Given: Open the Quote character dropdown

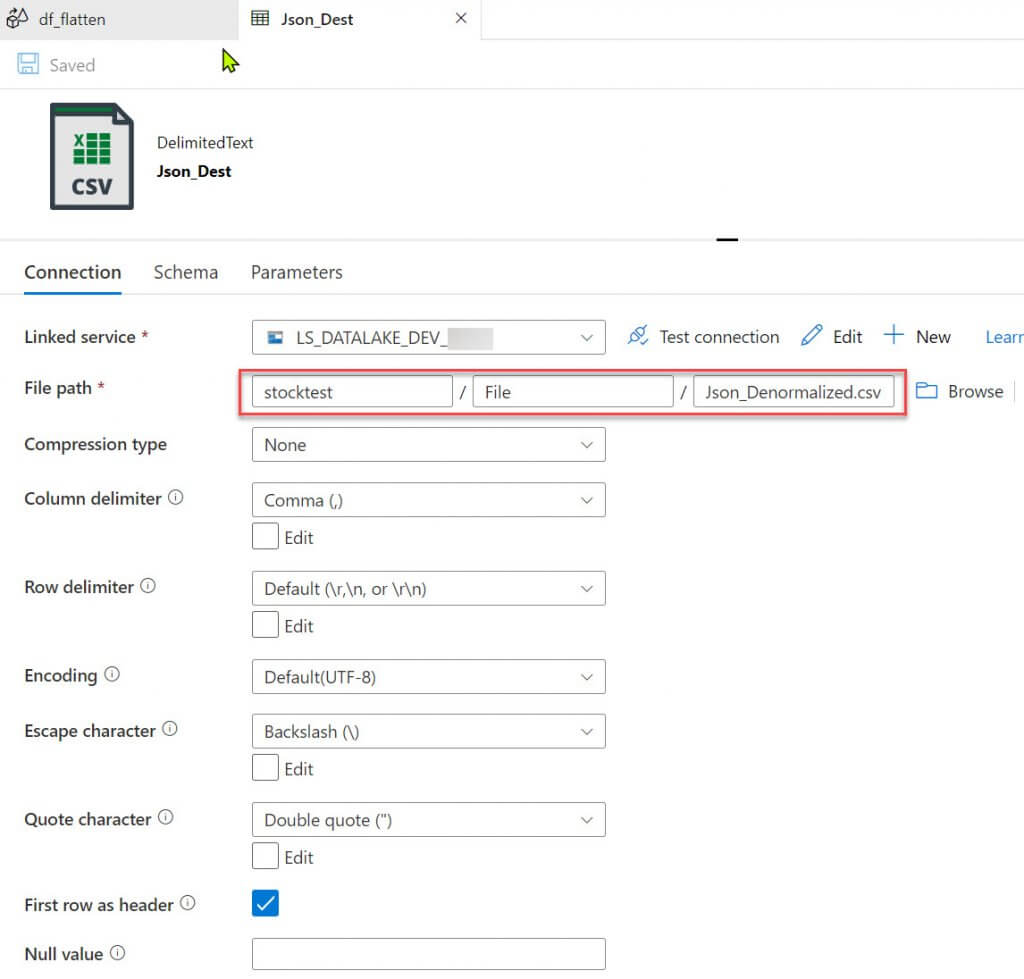Looking at the screenshot, I should (428, 820).
